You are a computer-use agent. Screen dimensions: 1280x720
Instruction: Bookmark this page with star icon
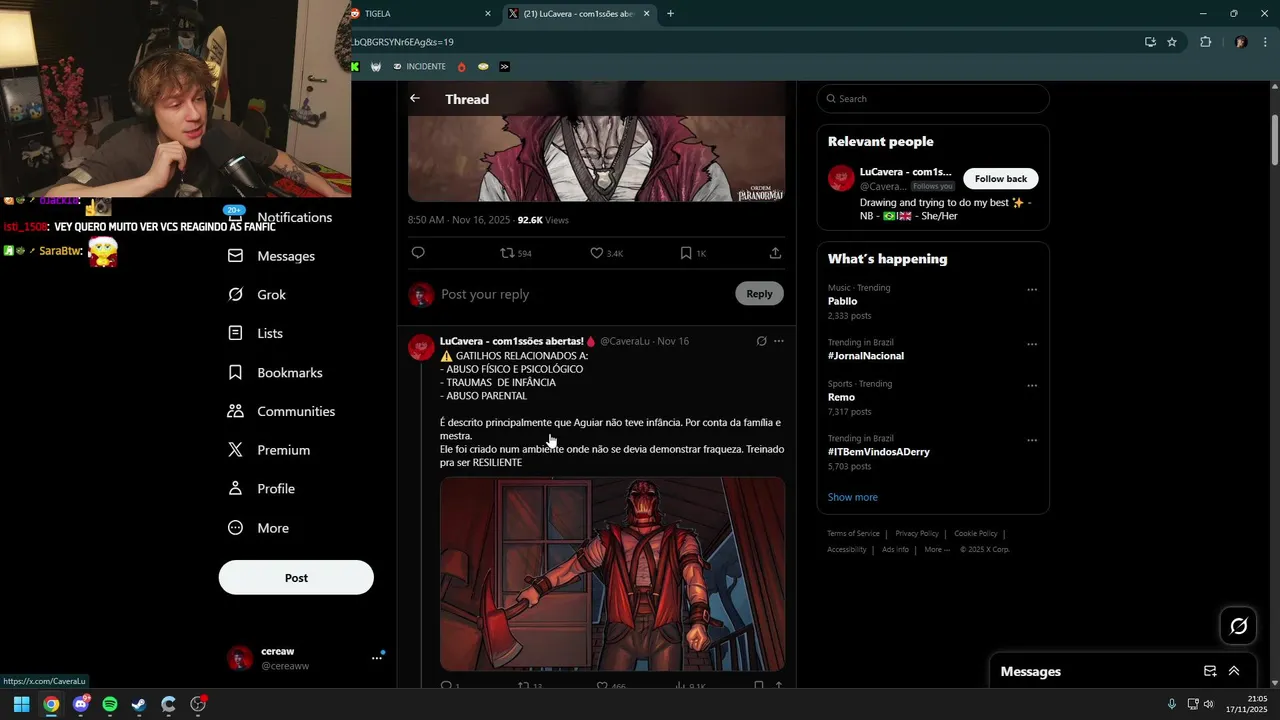click(x=1172, y=42)
